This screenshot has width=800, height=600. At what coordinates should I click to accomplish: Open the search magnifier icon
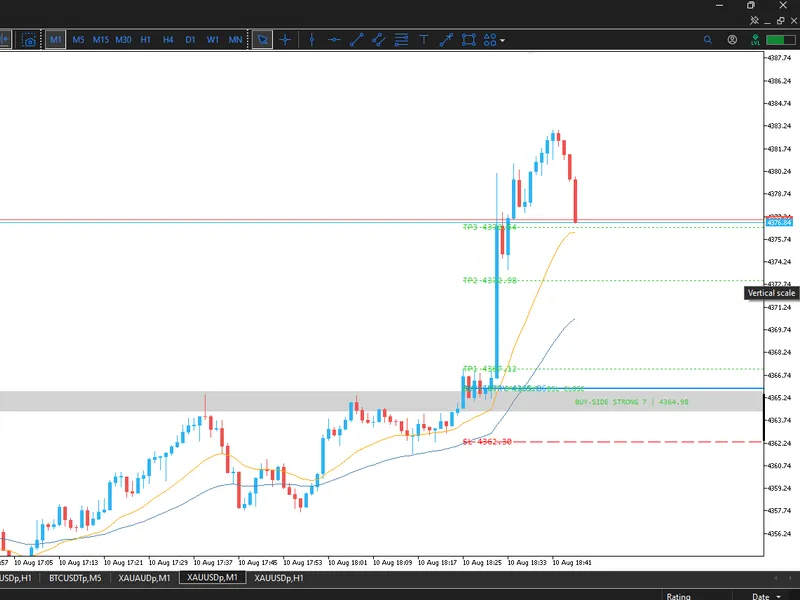tap(708, 40)
